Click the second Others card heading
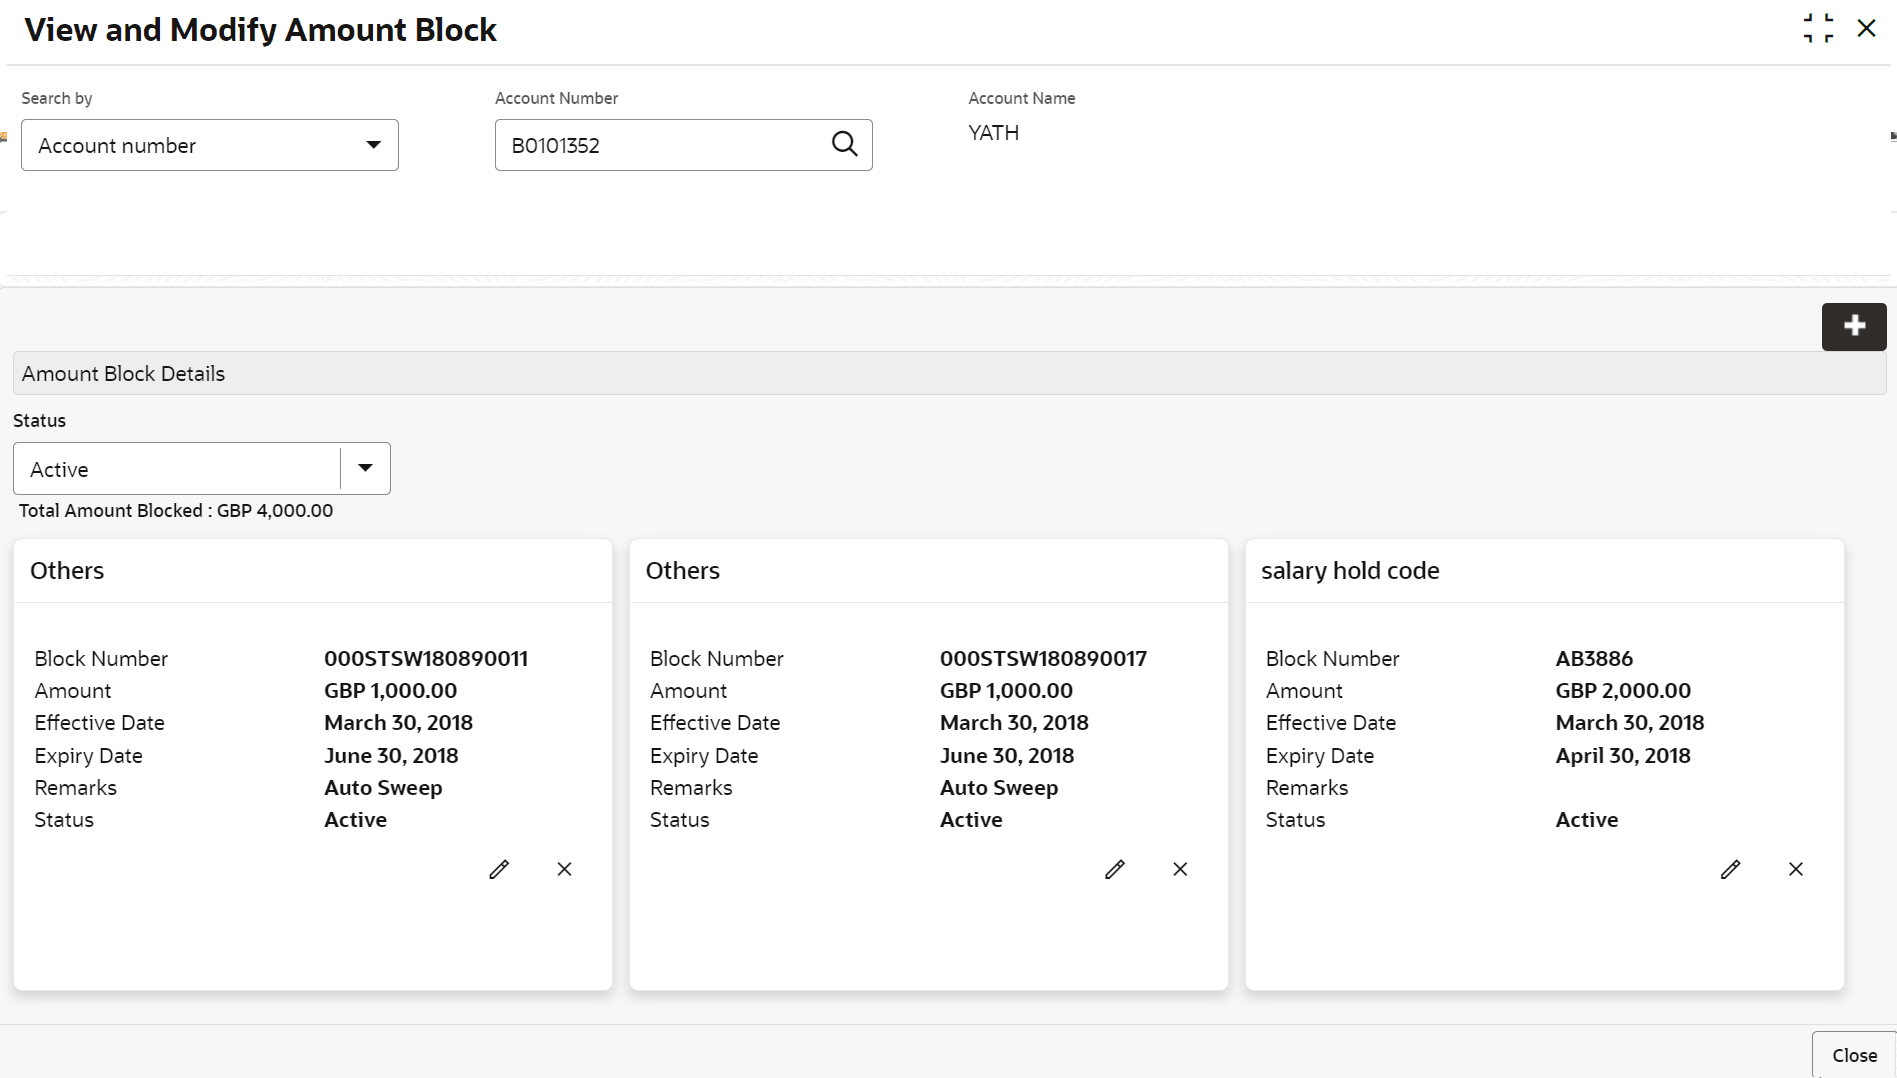The image size is (1897, 1078). tap(682, 570)
